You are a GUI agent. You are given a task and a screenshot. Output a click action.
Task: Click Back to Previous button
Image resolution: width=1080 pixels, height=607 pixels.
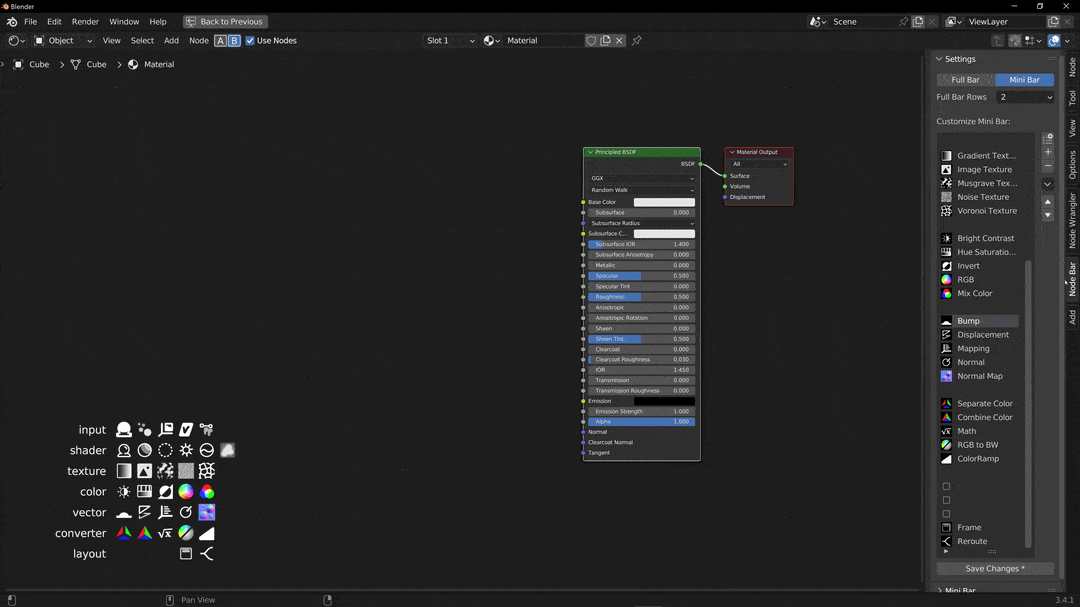click(x=225, y=21)
